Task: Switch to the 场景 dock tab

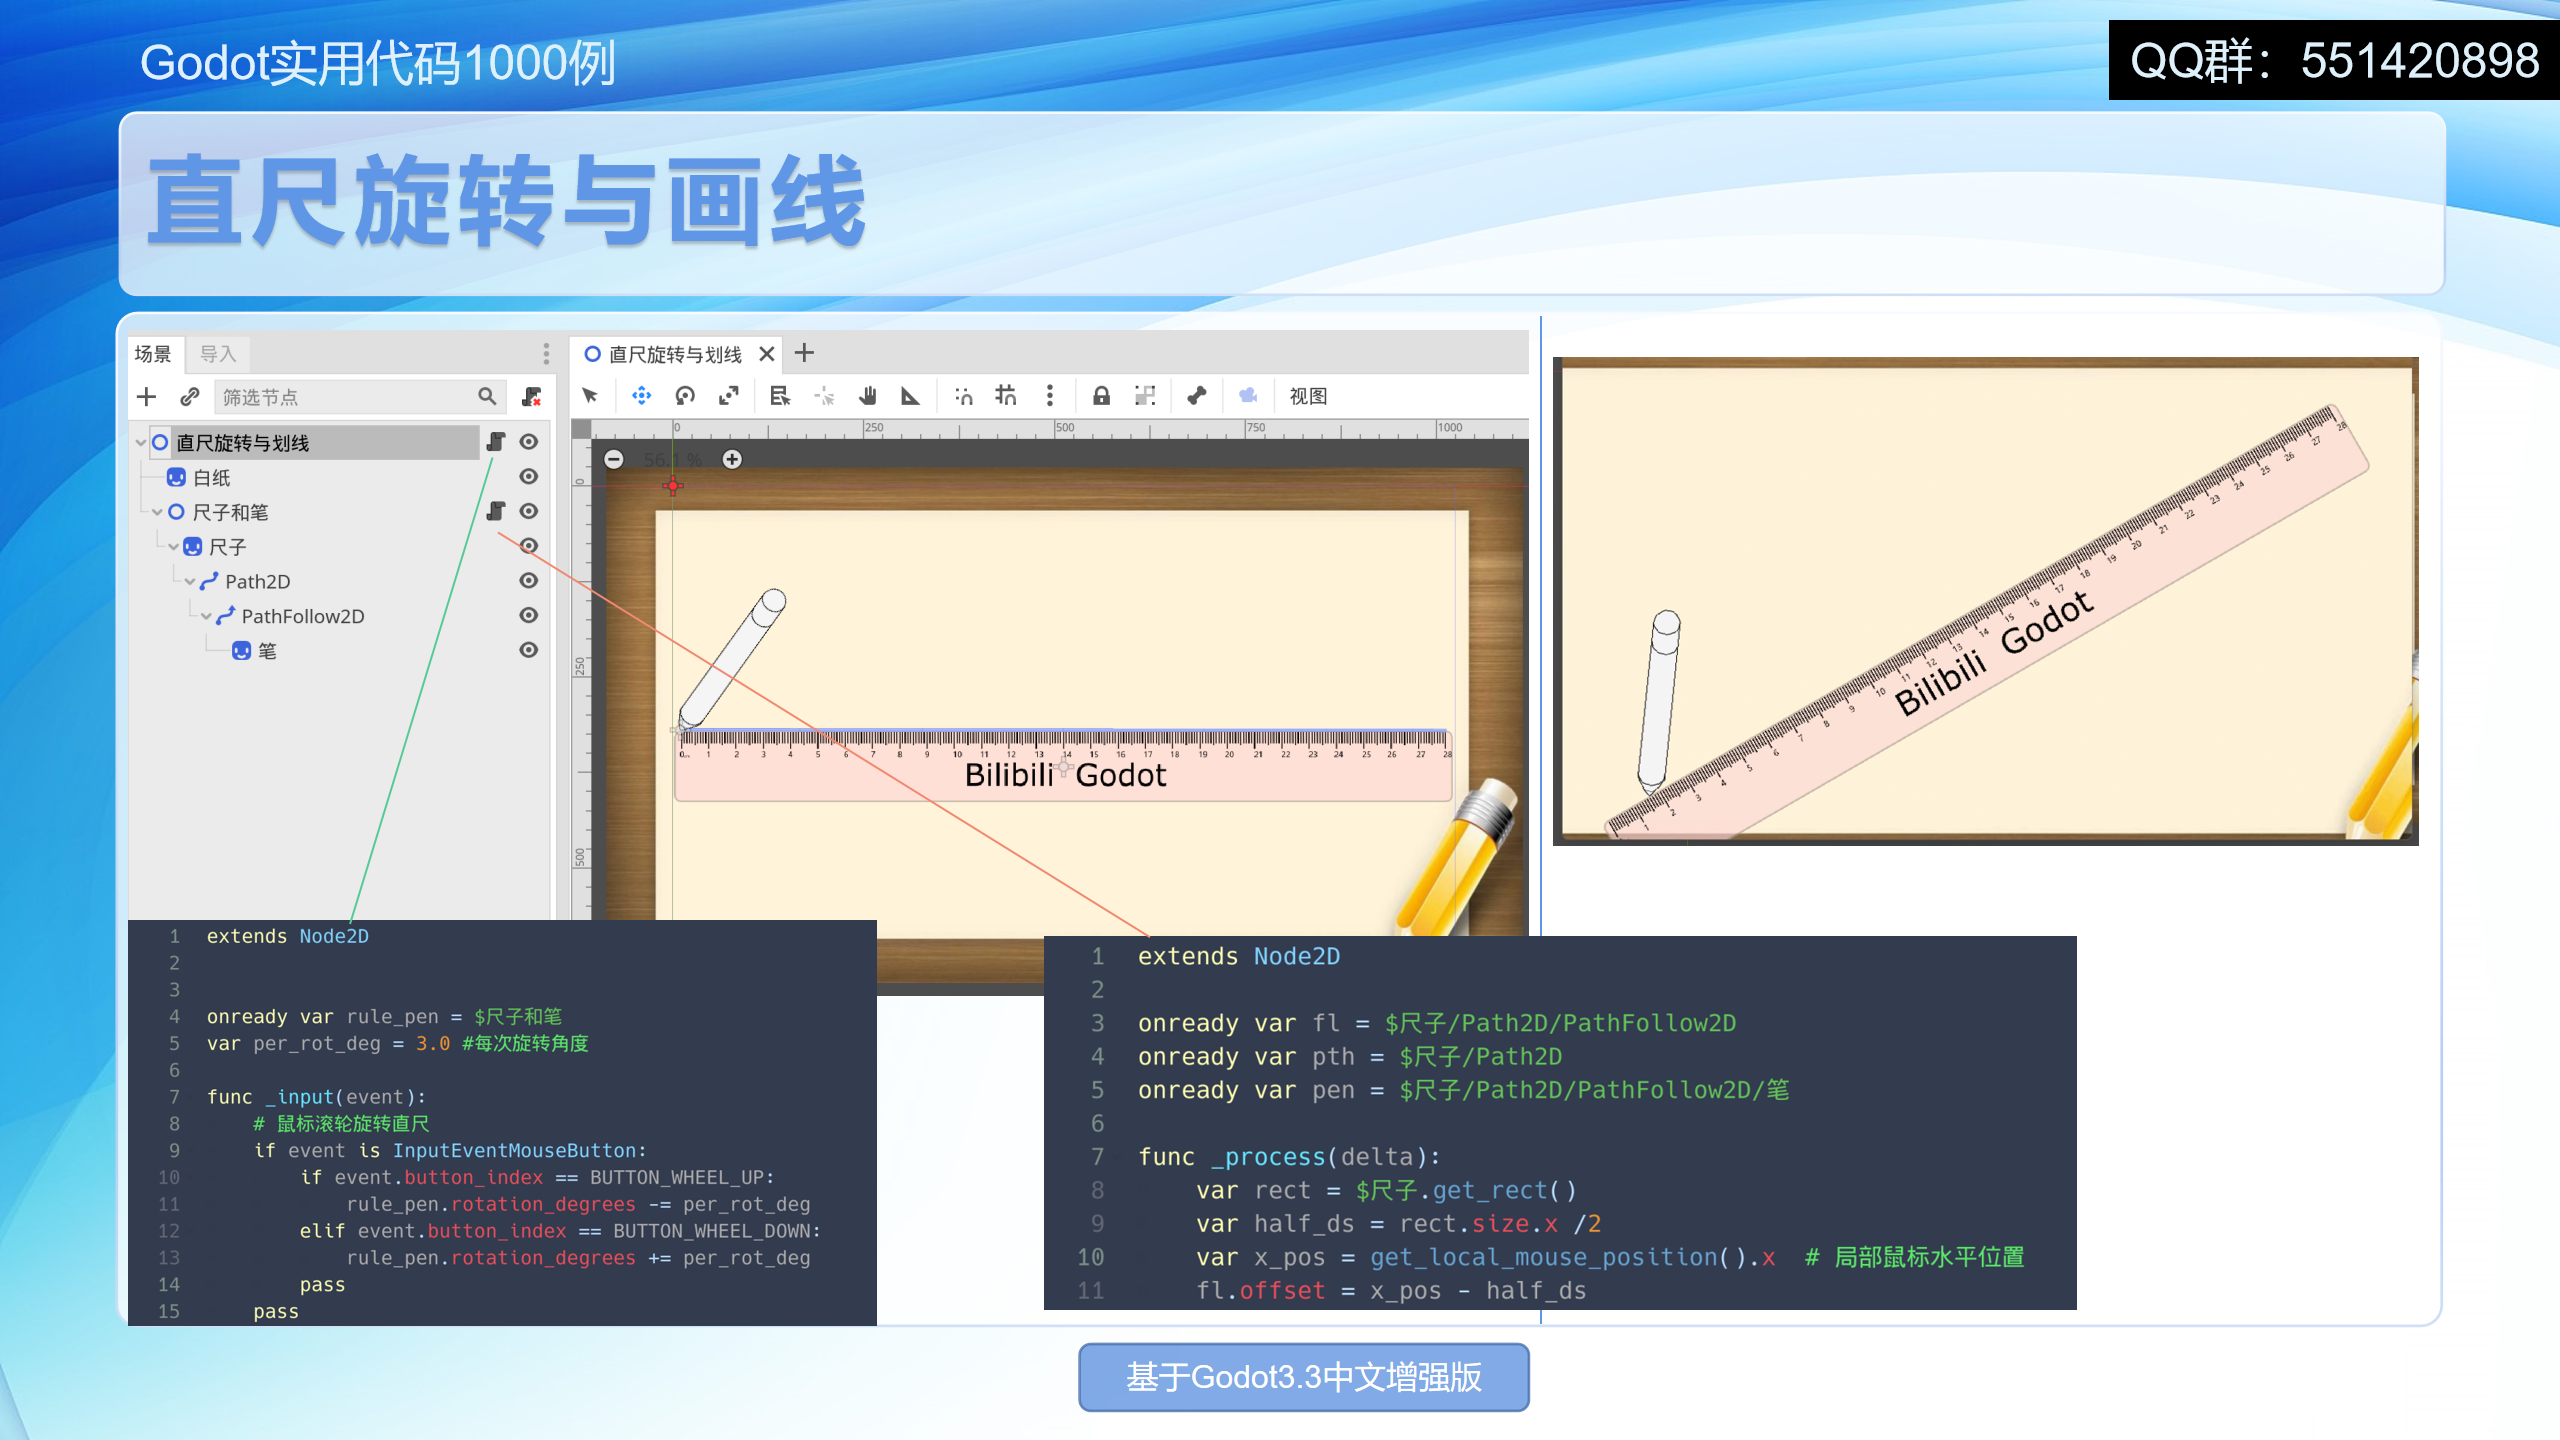Action: (x=153, y=354)
